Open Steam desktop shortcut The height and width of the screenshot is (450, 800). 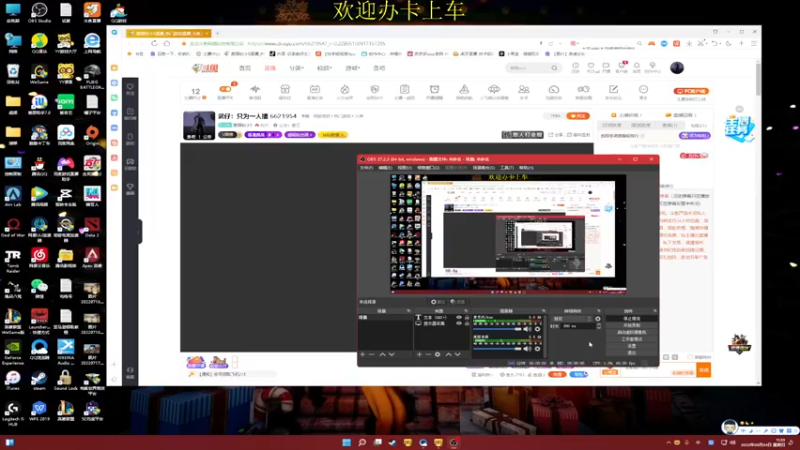[39, 380]
